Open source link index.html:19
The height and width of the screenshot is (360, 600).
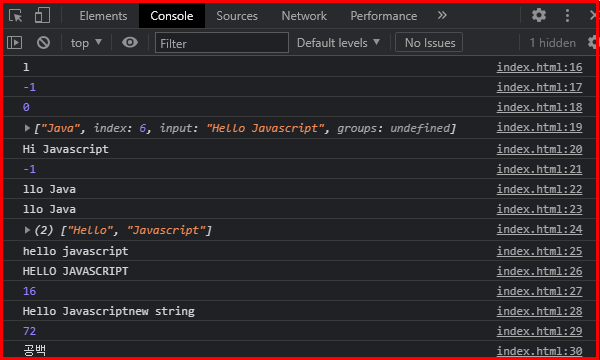pyautogui.click(x=539, y=127)
